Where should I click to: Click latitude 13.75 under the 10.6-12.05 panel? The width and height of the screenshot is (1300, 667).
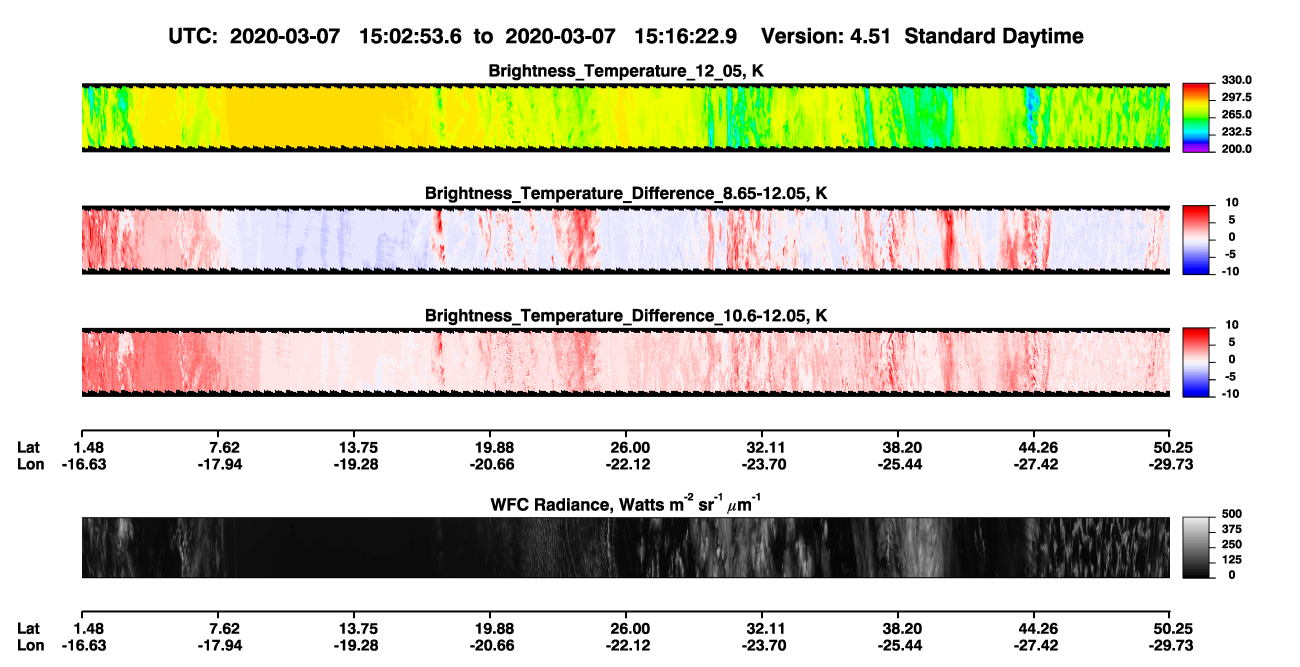[353, 447]
